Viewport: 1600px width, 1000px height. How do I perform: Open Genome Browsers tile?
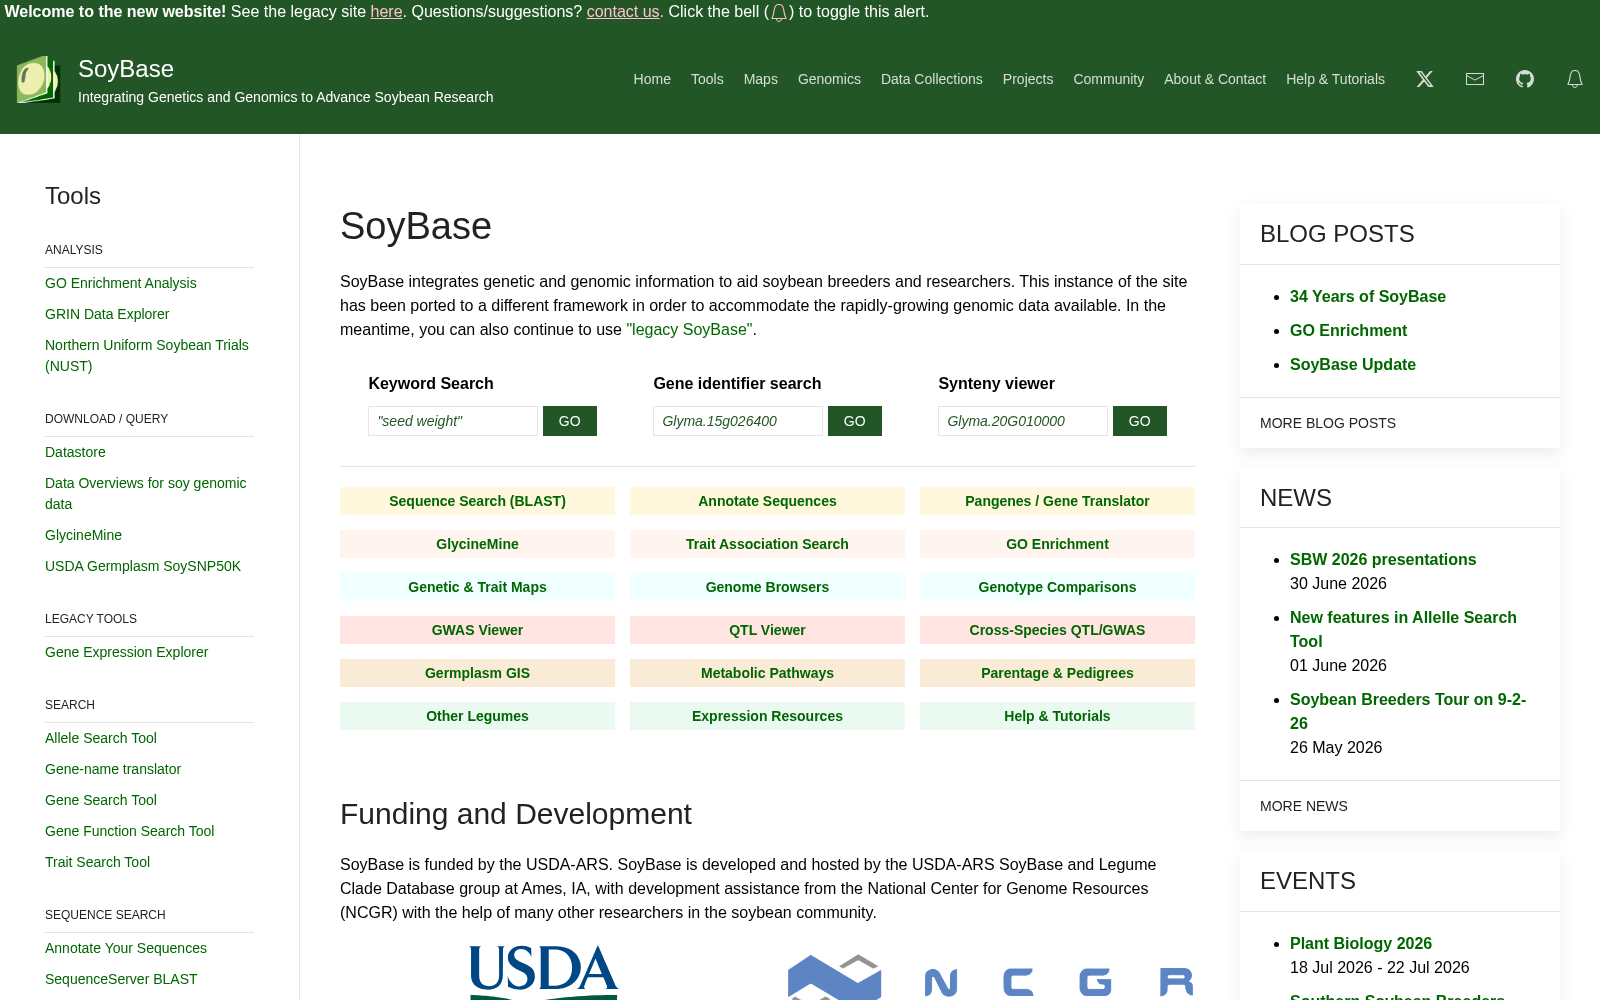[767, 587]
